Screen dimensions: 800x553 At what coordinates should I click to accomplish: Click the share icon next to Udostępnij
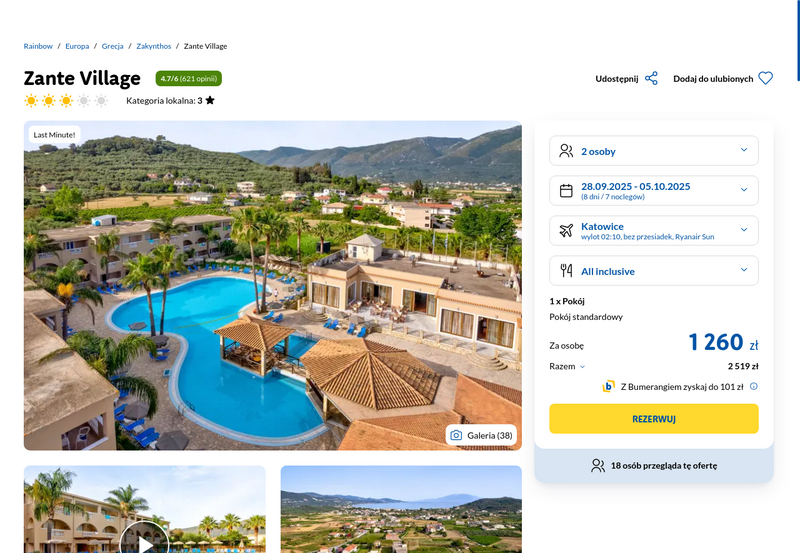pyautogui.click(x=651, y=79)
